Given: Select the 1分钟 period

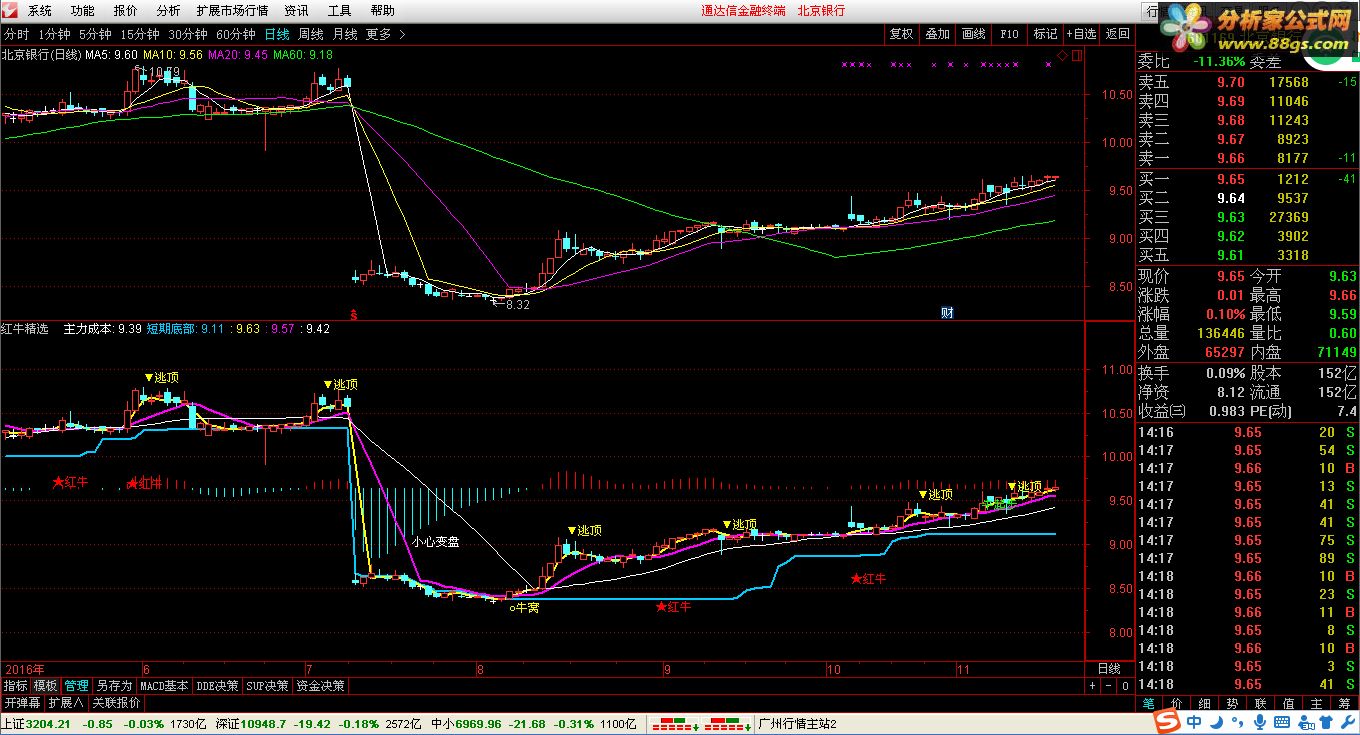Looking at the screenshot, I should [54, 34].
